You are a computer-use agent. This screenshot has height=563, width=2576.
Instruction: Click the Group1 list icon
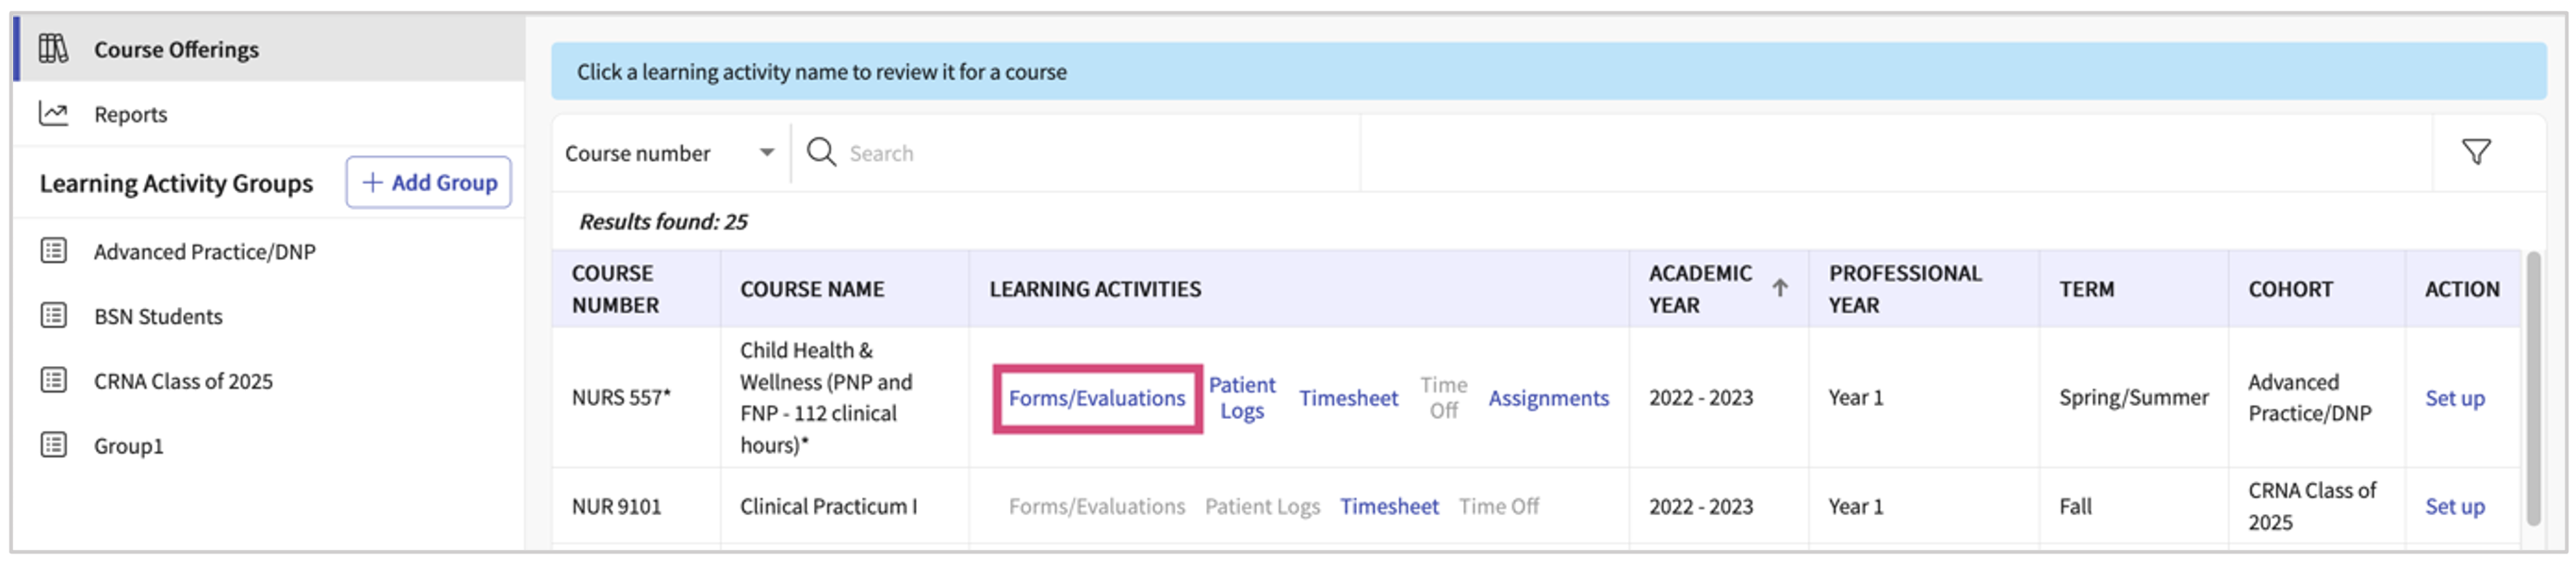point(53,445)
